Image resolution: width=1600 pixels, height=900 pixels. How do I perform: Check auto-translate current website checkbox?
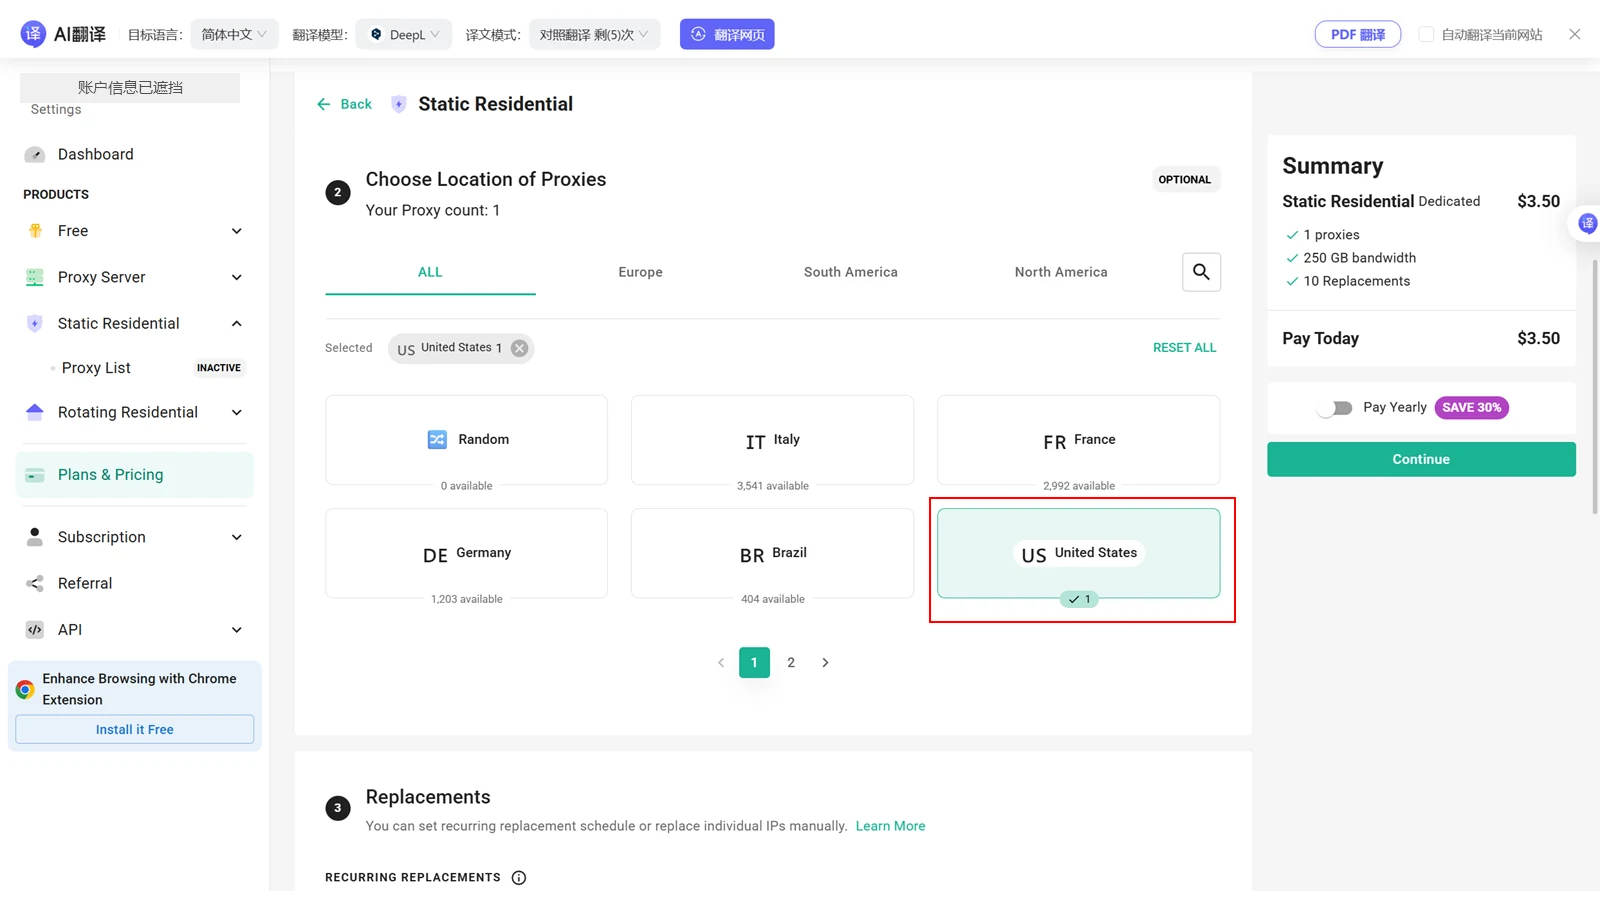(1426, 34)
